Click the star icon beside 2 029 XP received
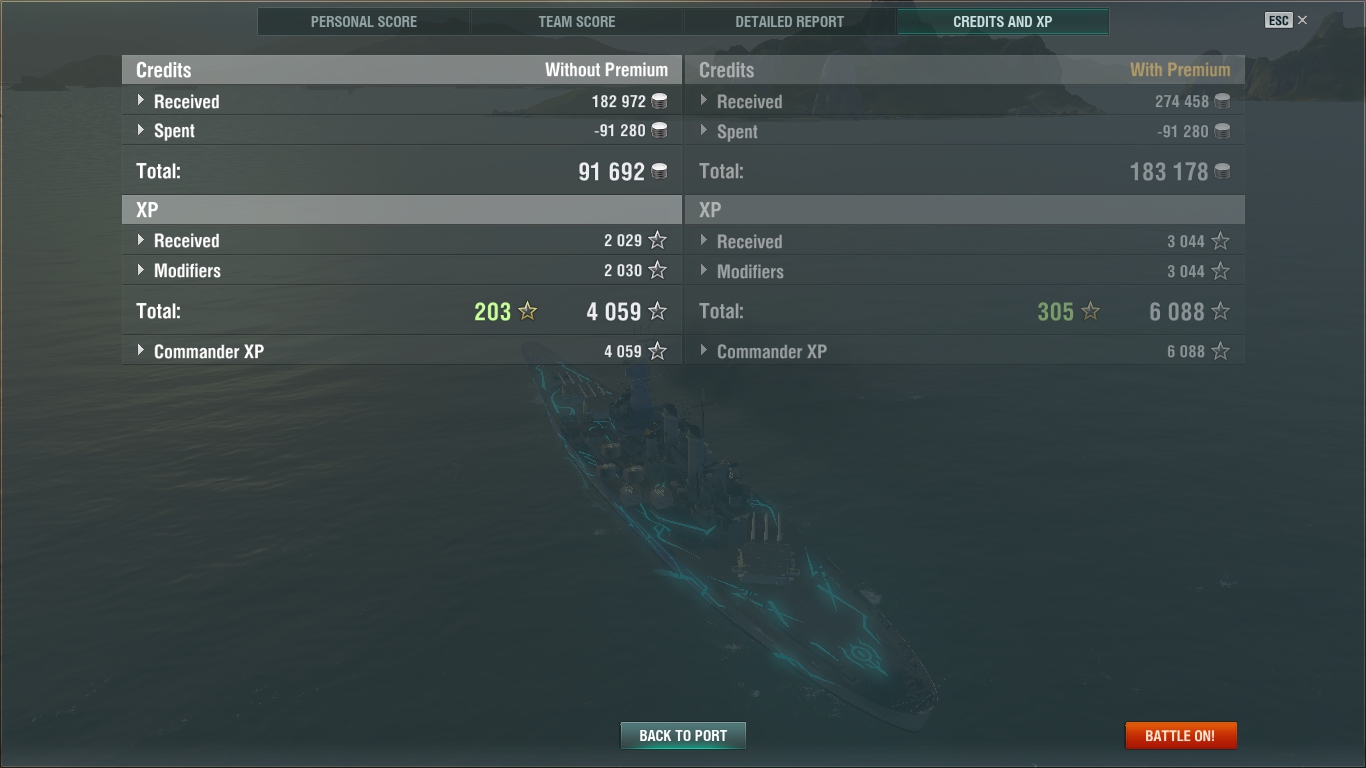This screenshot has width=1366, height=768. pyautogui.click(x=657, y=240)
